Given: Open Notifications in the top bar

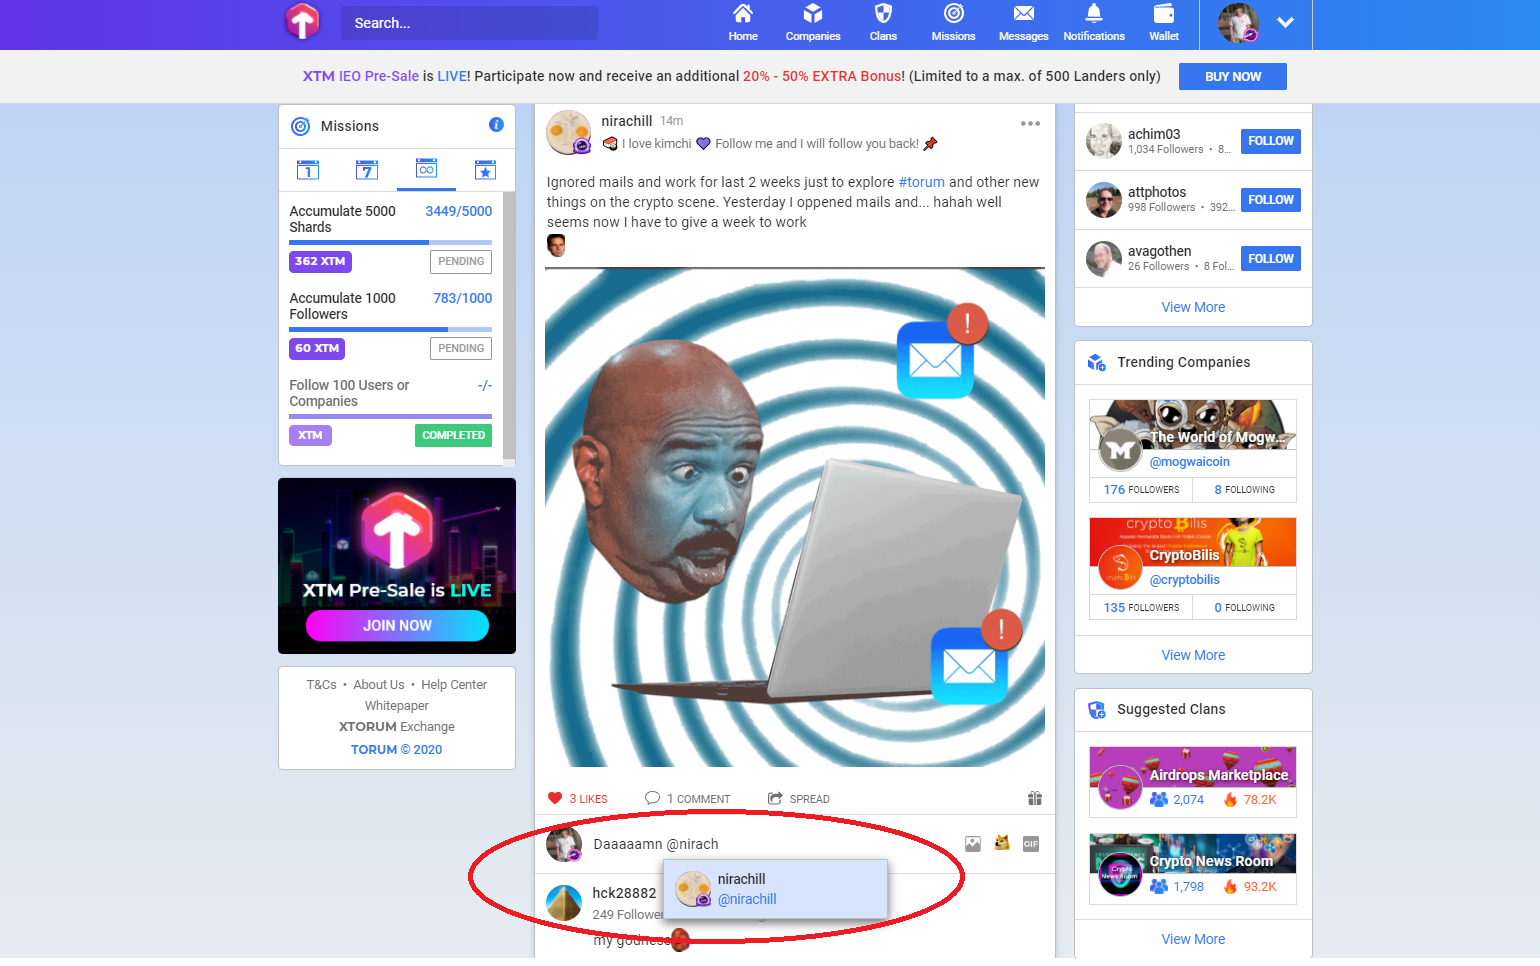Looking at the screenshot, I should coord(1093,22).
